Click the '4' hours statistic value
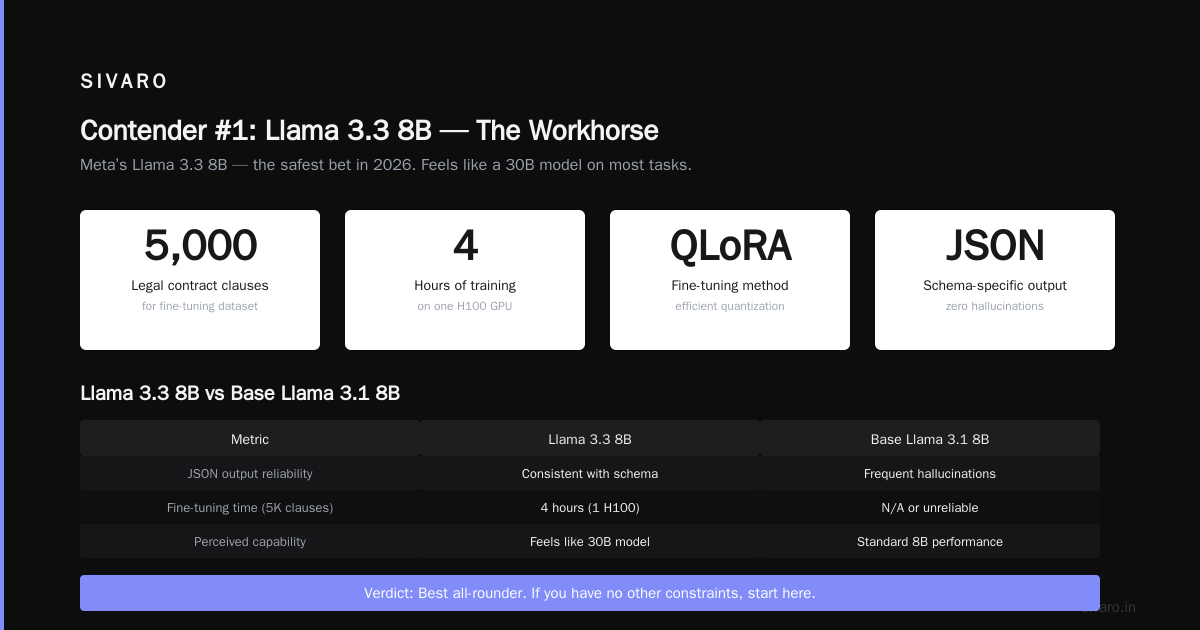This screenshot has height=630, width=1200. click(465, 246)
